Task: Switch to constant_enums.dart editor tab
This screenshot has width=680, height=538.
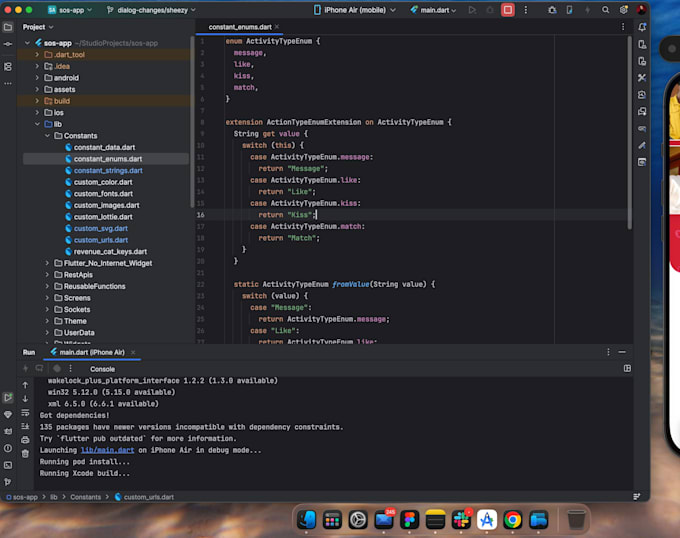Action: [x=240, y=27]
